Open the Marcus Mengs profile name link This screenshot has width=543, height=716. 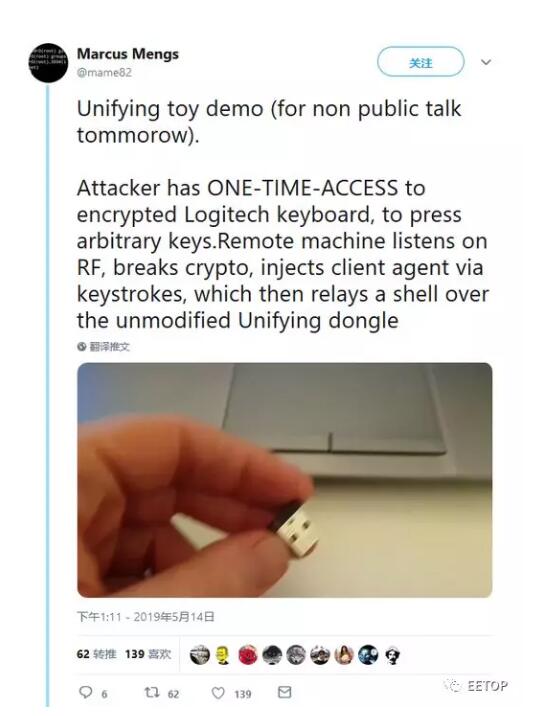pos(127,53)
